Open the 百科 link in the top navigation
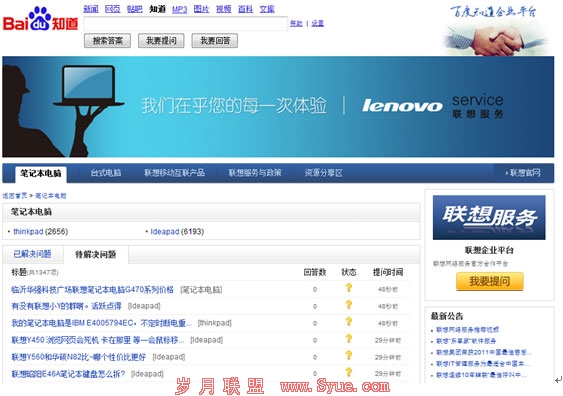 [x=246, y=9]
